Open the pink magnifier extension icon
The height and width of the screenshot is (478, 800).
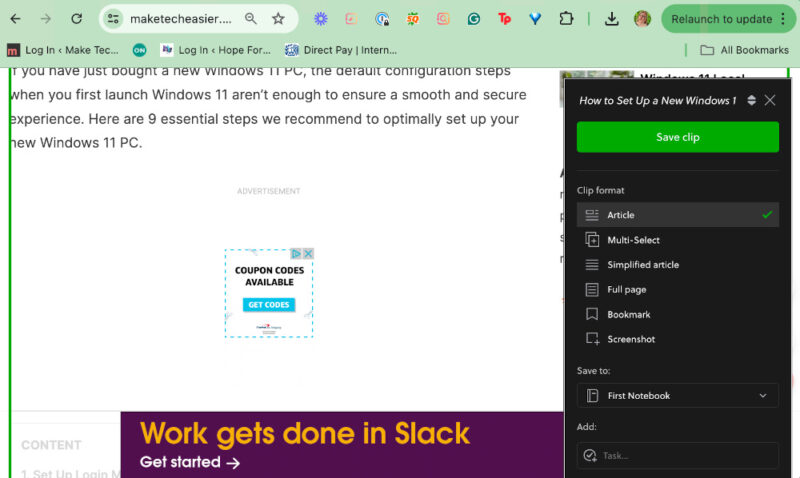[443, 19]
